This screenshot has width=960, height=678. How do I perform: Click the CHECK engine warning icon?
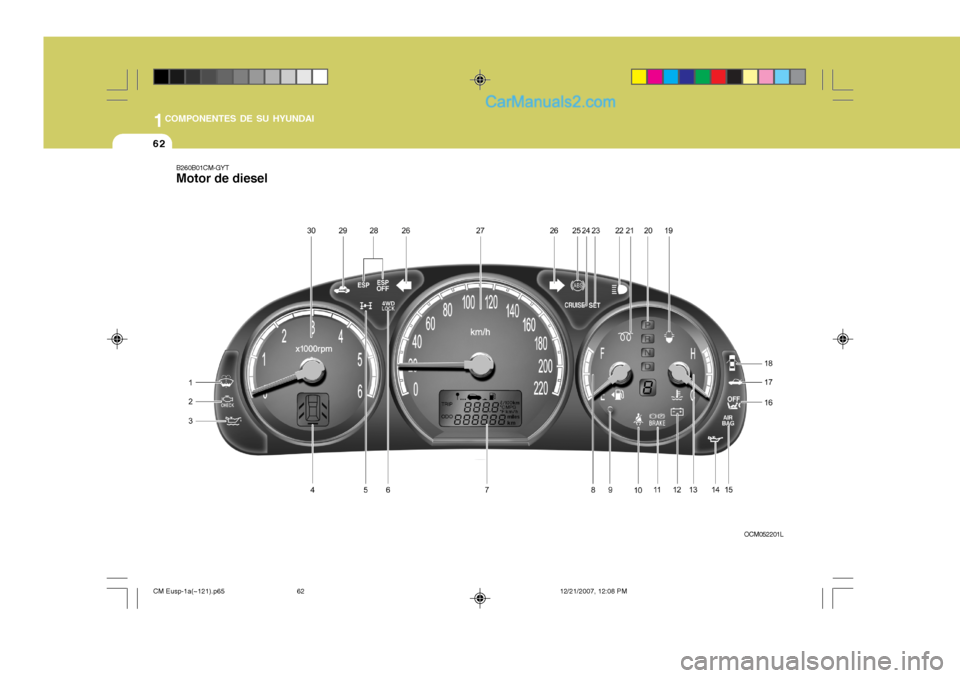(x=228, y=401)
